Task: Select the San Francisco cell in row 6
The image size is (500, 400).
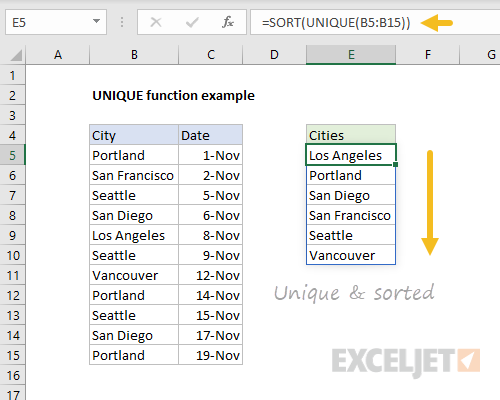Action: (134, 175)
